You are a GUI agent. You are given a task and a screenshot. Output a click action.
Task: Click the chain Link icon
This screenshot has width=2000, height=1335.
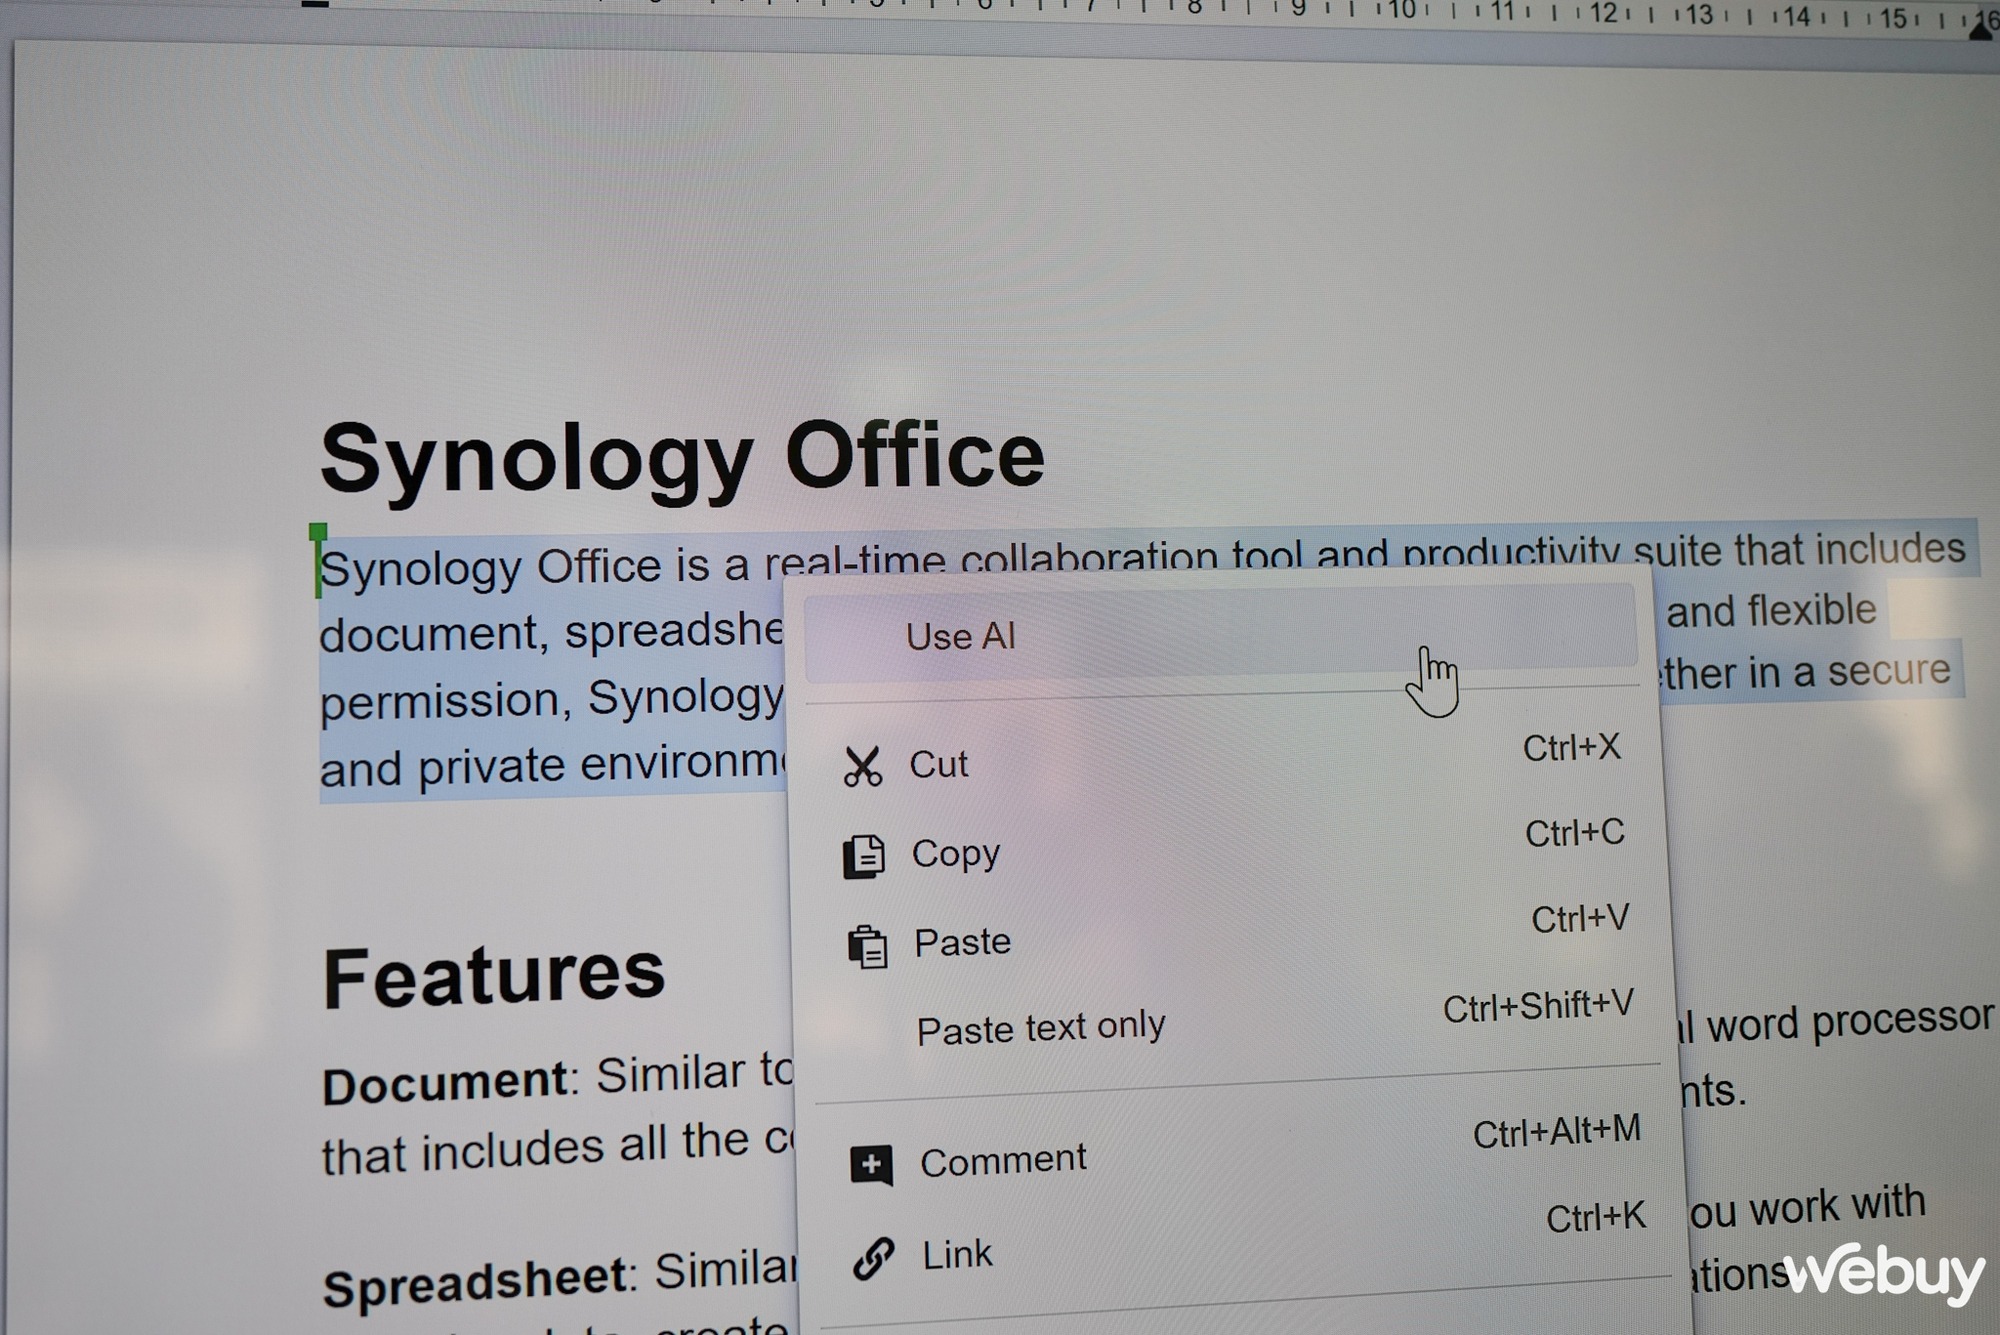[x=873, y=1257]
